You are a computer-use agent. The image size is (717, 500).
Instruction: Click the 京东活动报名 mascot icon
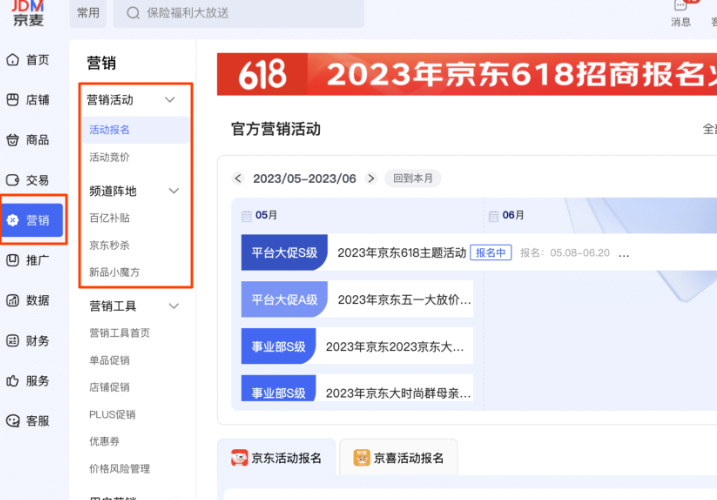(x=239, y=457)
